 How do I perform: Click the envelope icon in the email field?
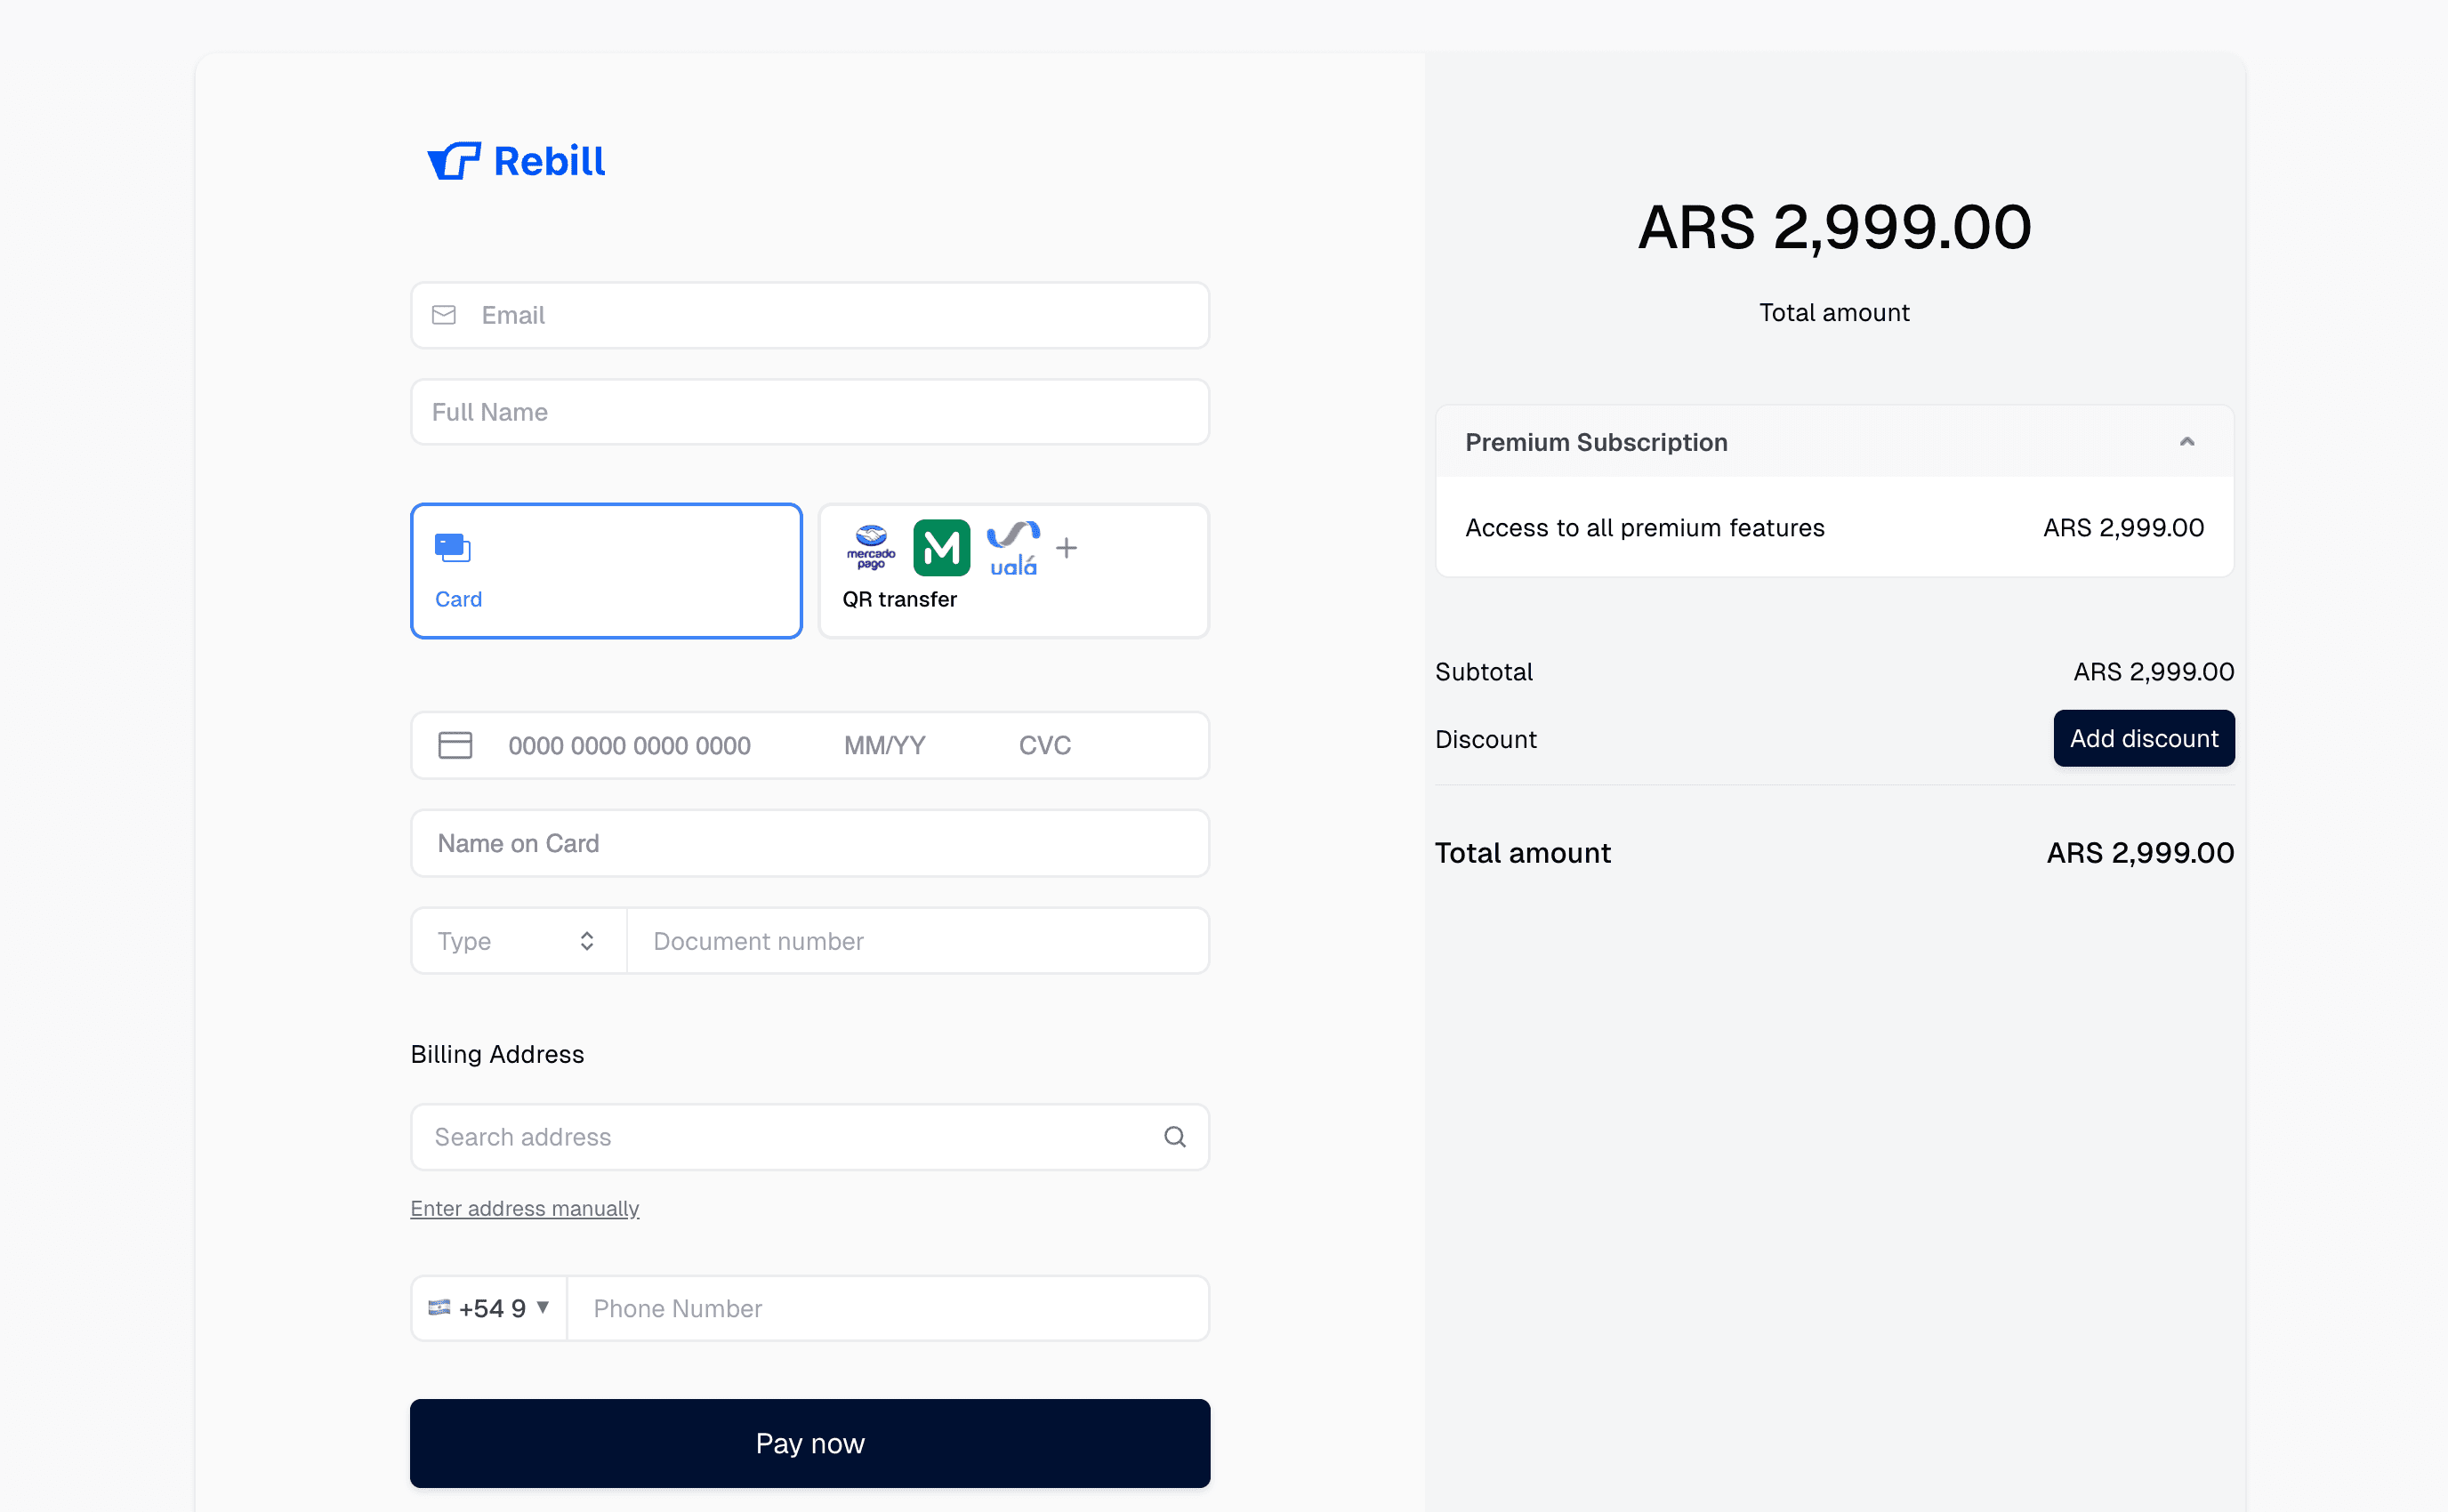pyautogui.click(x=445, y=314)
